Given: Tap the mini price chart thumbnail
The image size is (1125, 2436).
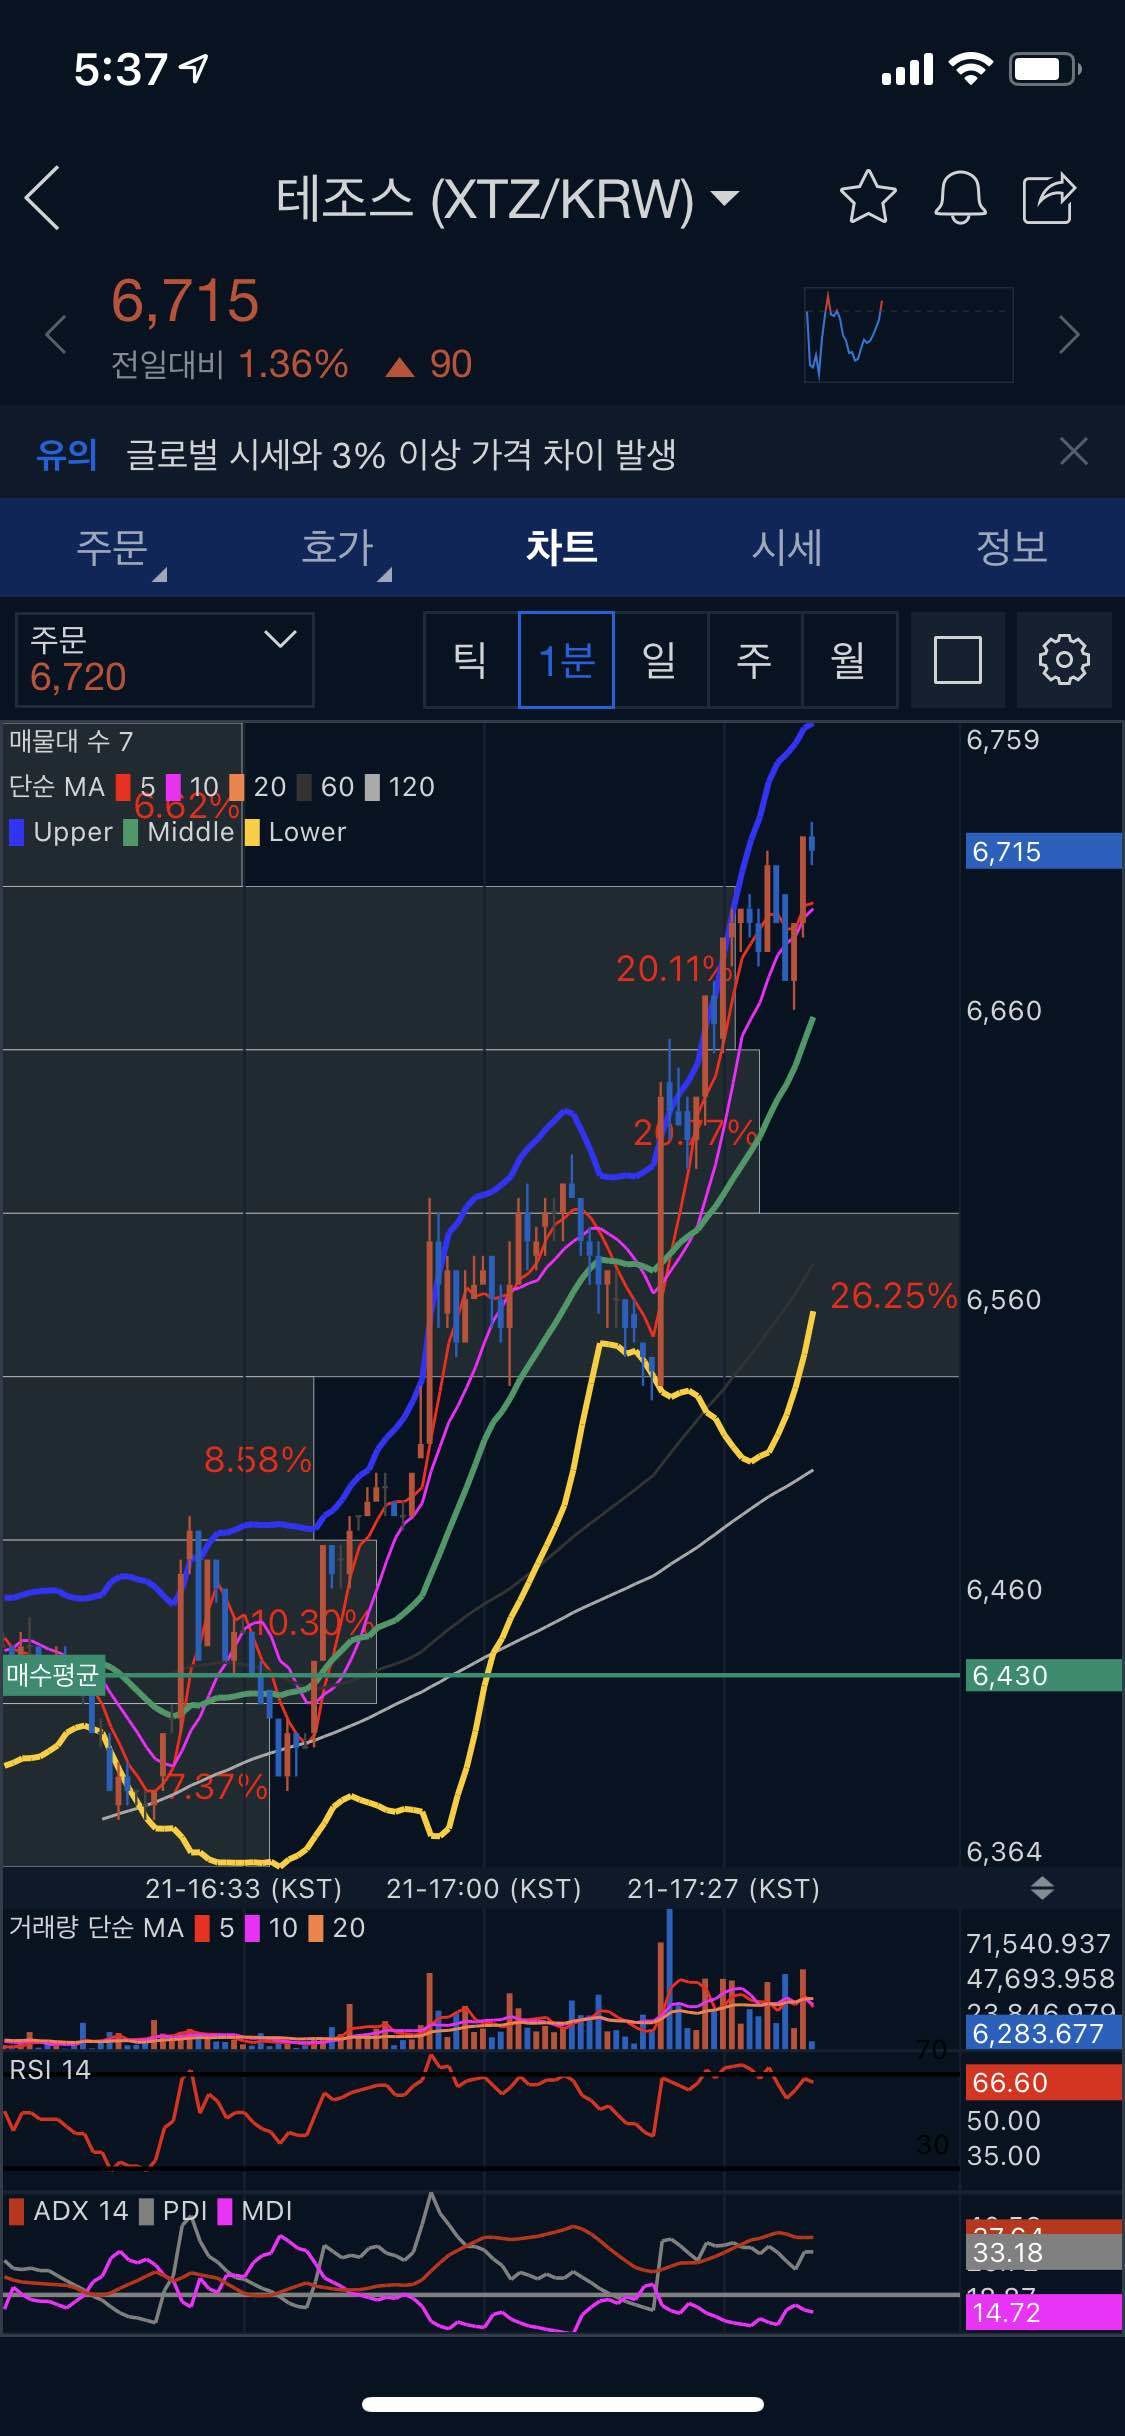Looking at the screenshot, I should 908,334.
